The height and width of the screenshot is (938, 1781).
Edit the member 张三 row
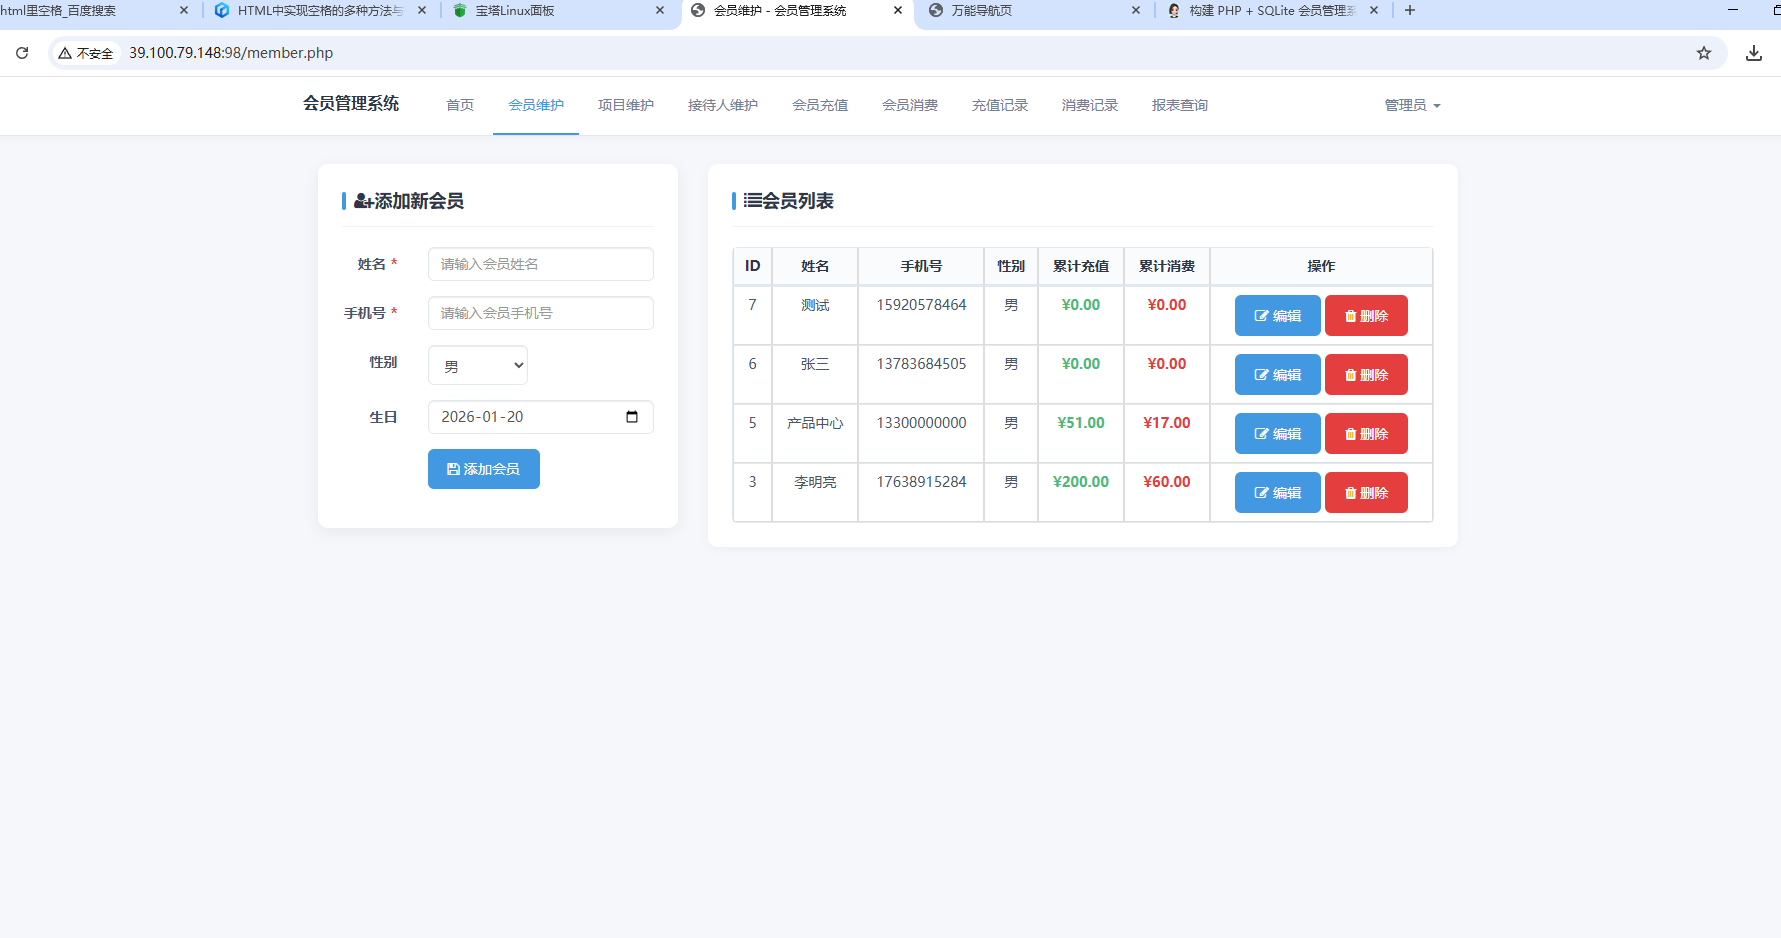click(x=1277, y=375)
